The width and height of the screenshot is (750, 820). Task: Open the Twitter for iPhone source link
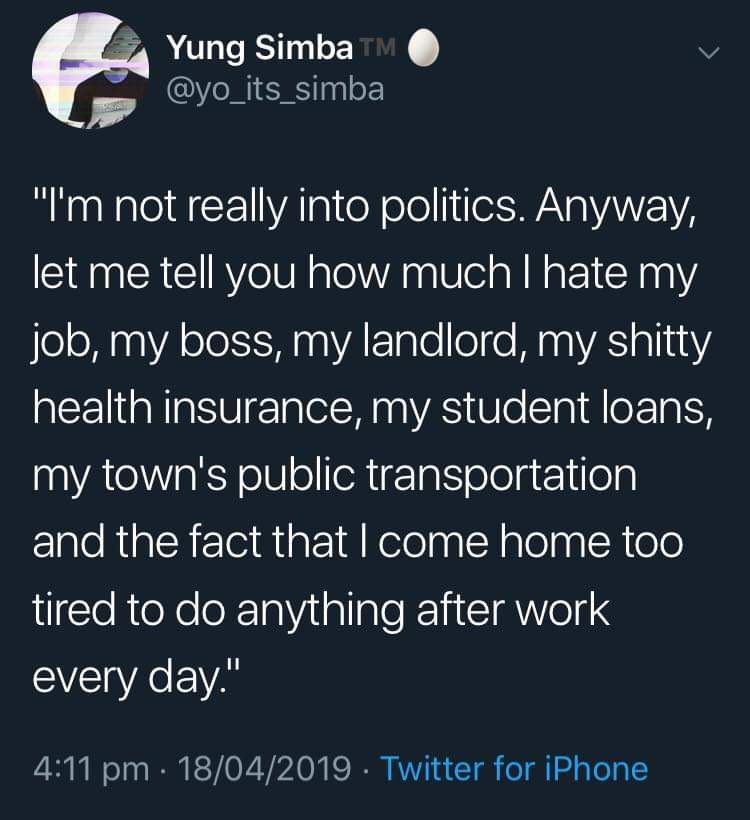tap(515, 769)
